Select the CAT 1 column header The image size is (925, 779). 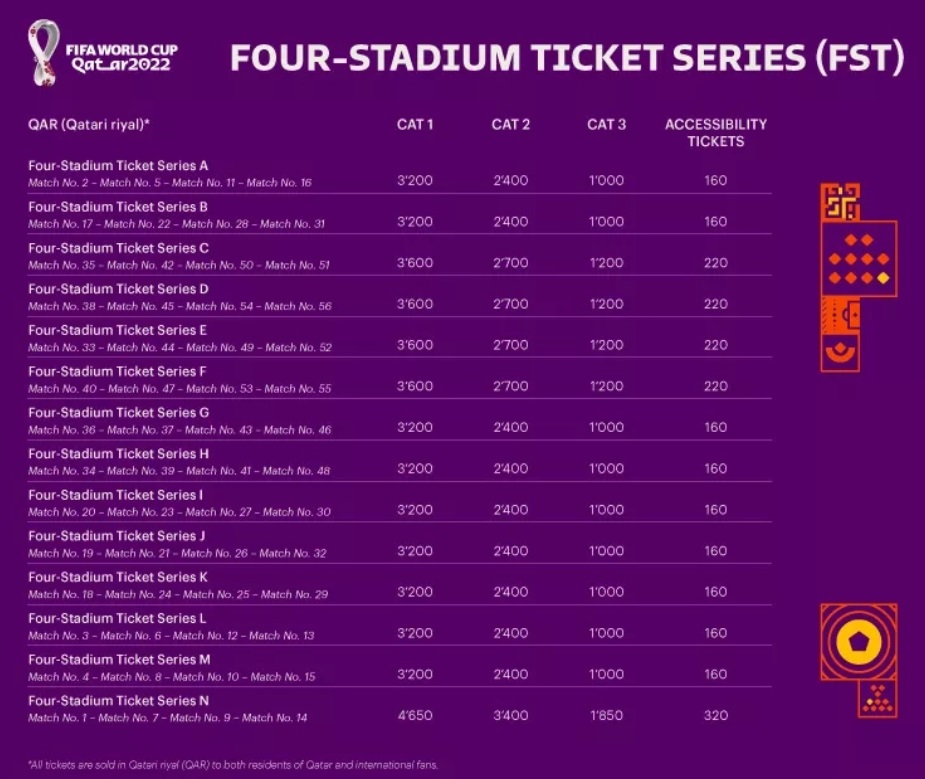point(415,124)
